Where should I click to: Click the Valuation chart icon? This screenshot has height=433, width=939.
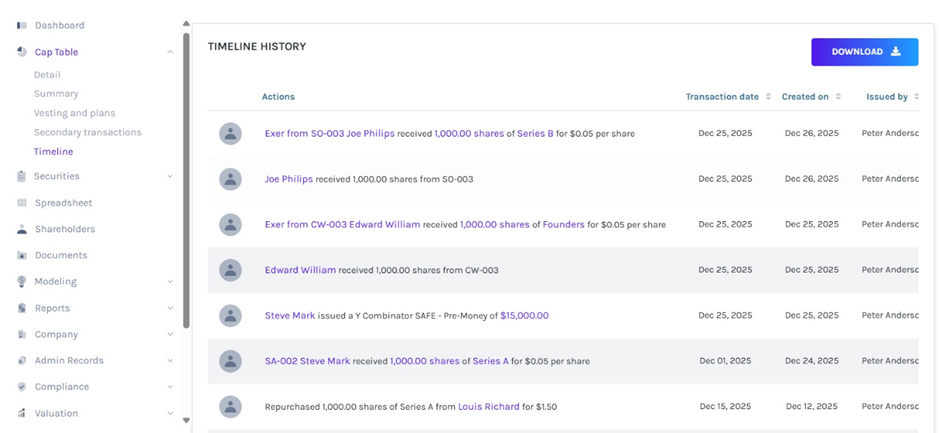click(22, 413)
